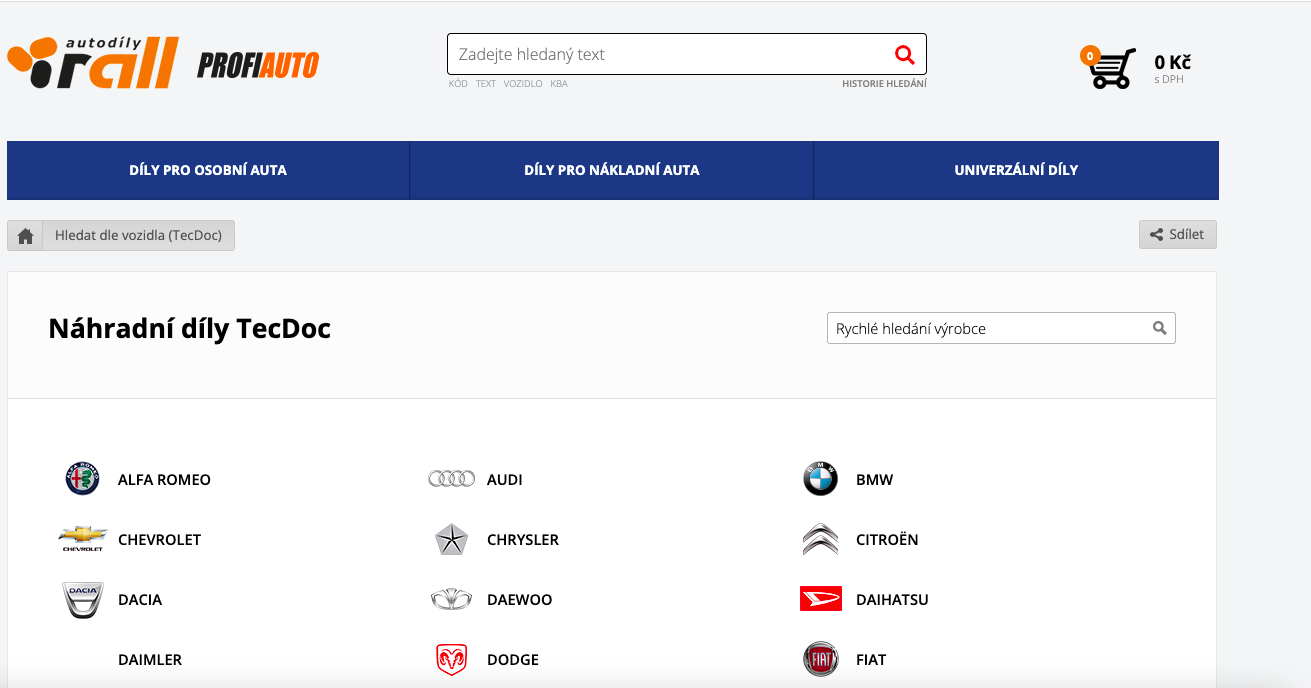Screen dimensions: 1311x688
Task: Click the Sdílet share button
Action: pos(1178,235)
